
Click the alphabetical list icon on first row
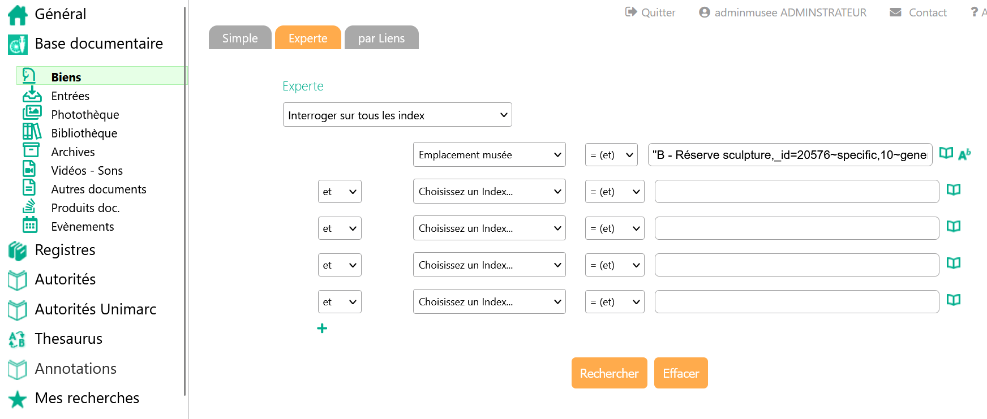[x=965, y=154]
